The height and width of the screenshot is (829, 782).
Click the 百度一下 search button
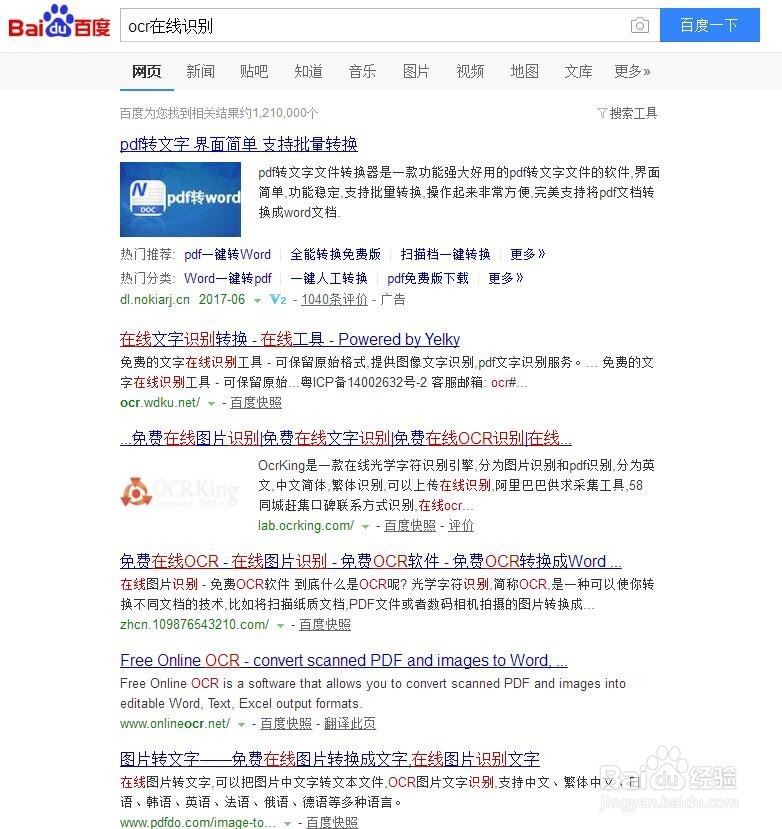pyautogui.click(x=710, y=25)
